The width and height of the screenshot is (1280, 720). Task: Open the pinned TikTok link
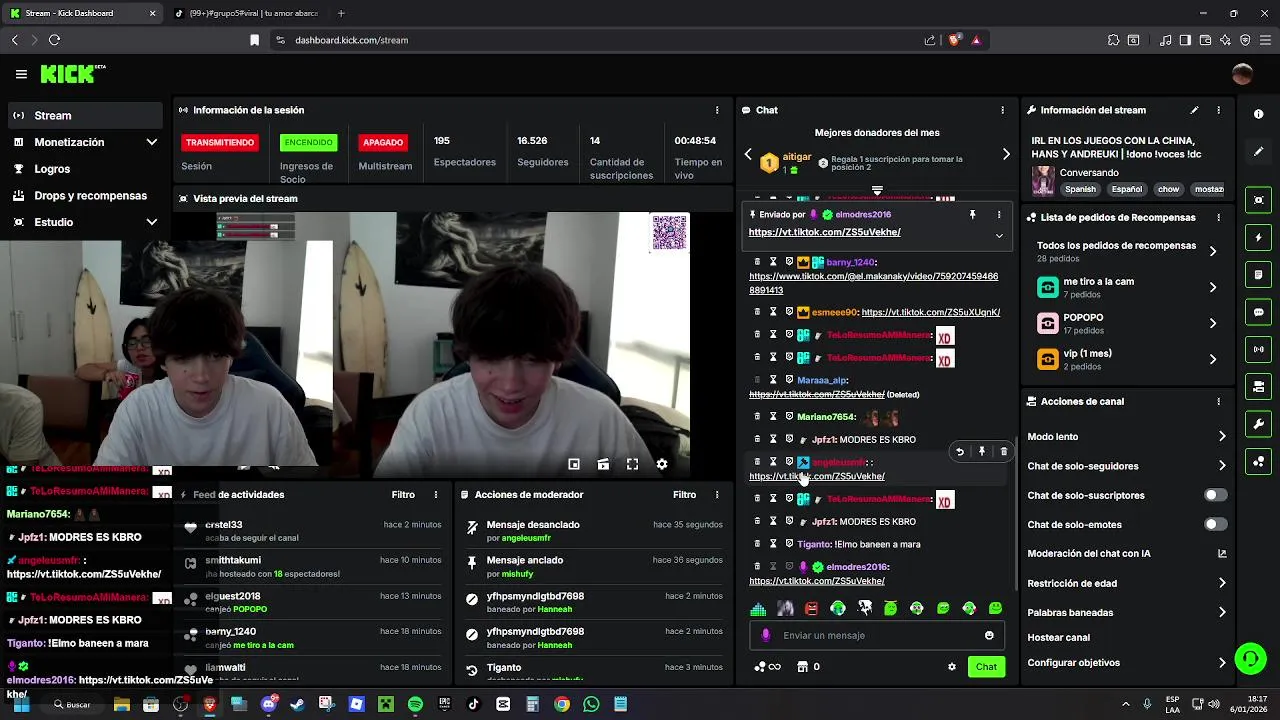pyautogui.click(x=825, y=232)
